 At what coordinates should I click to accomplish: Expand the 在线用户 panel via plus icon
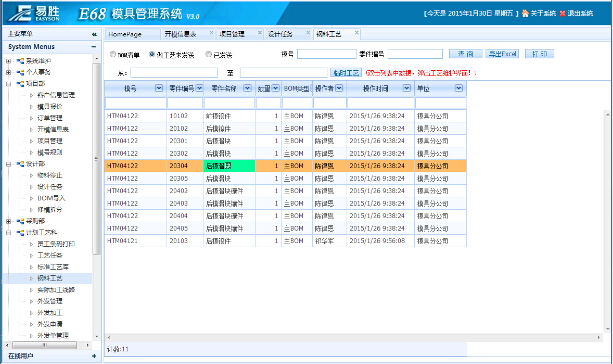(94, 356)
